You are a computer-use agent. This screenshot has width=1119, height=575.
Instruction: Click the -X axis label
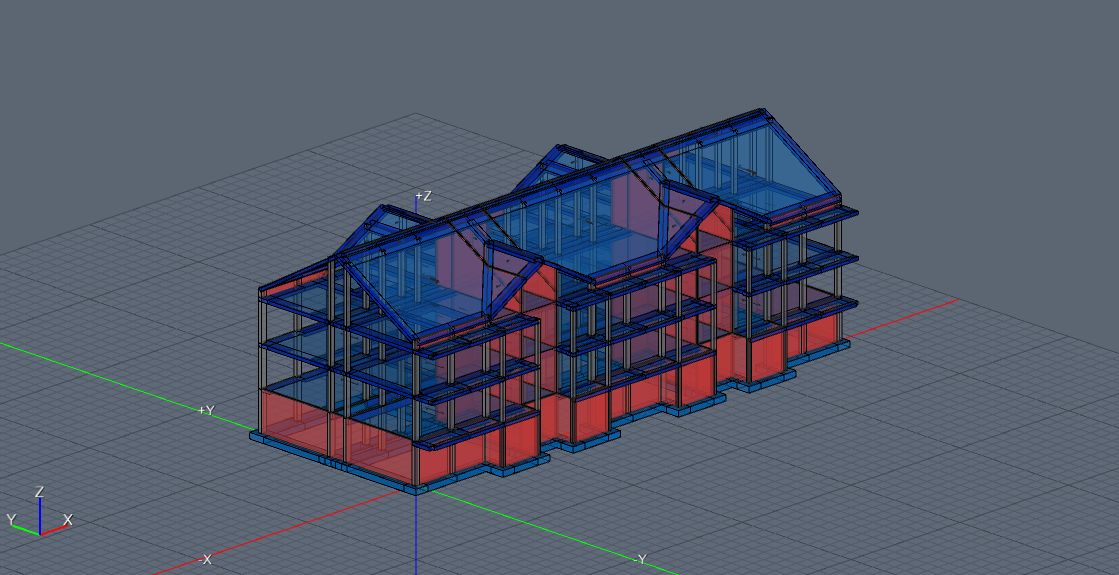pos(206,559)
